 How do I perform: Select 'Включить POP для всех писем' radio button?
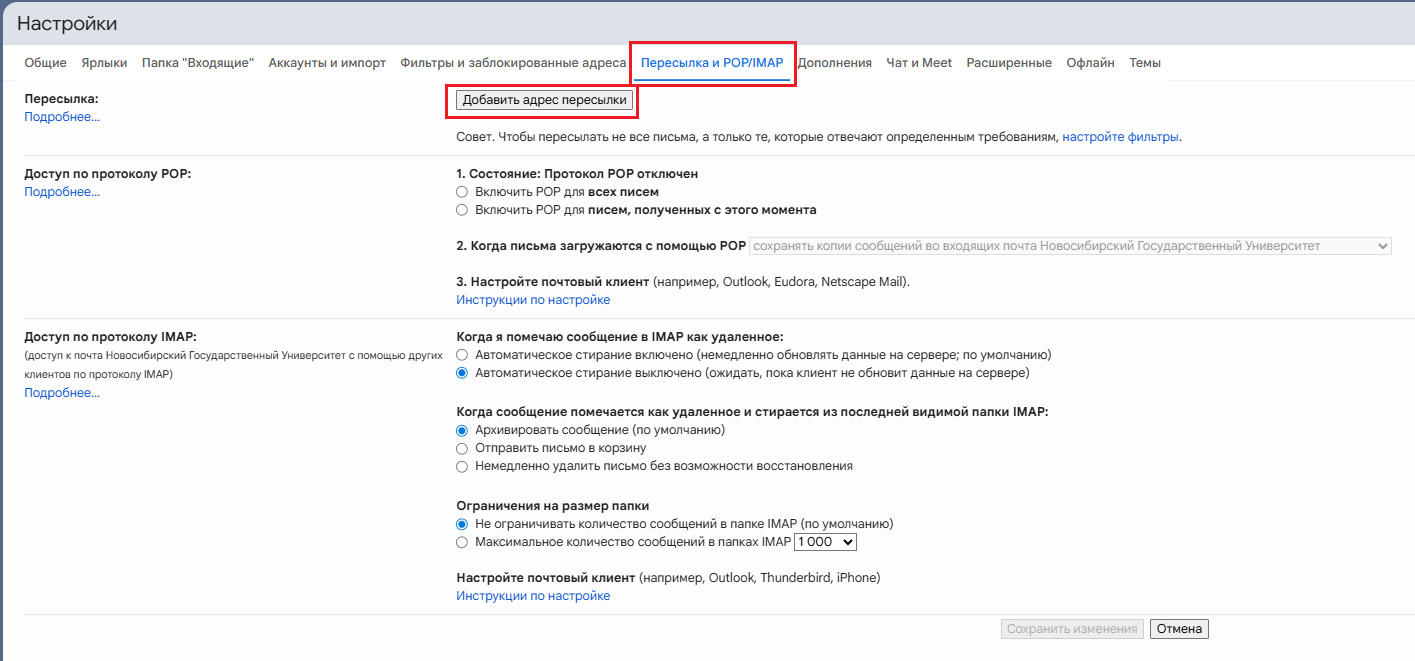[x=462, y=192]
